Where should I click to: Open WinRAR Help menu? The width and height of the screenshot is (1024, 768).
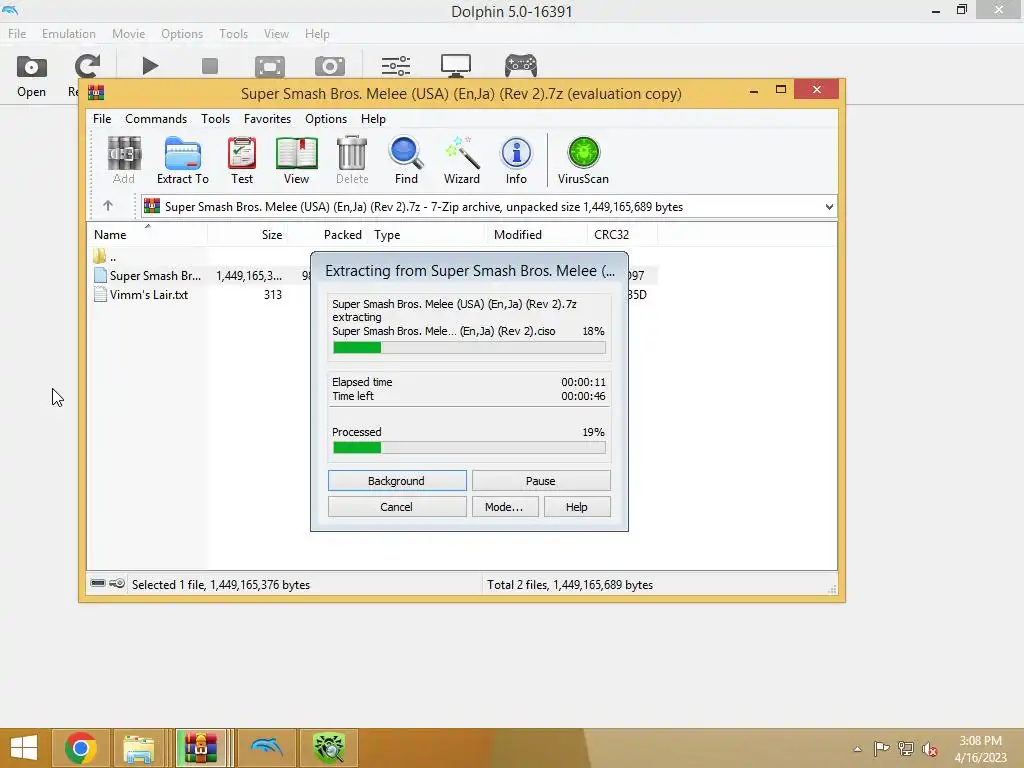pyautogui.click(x=374, y=119)
